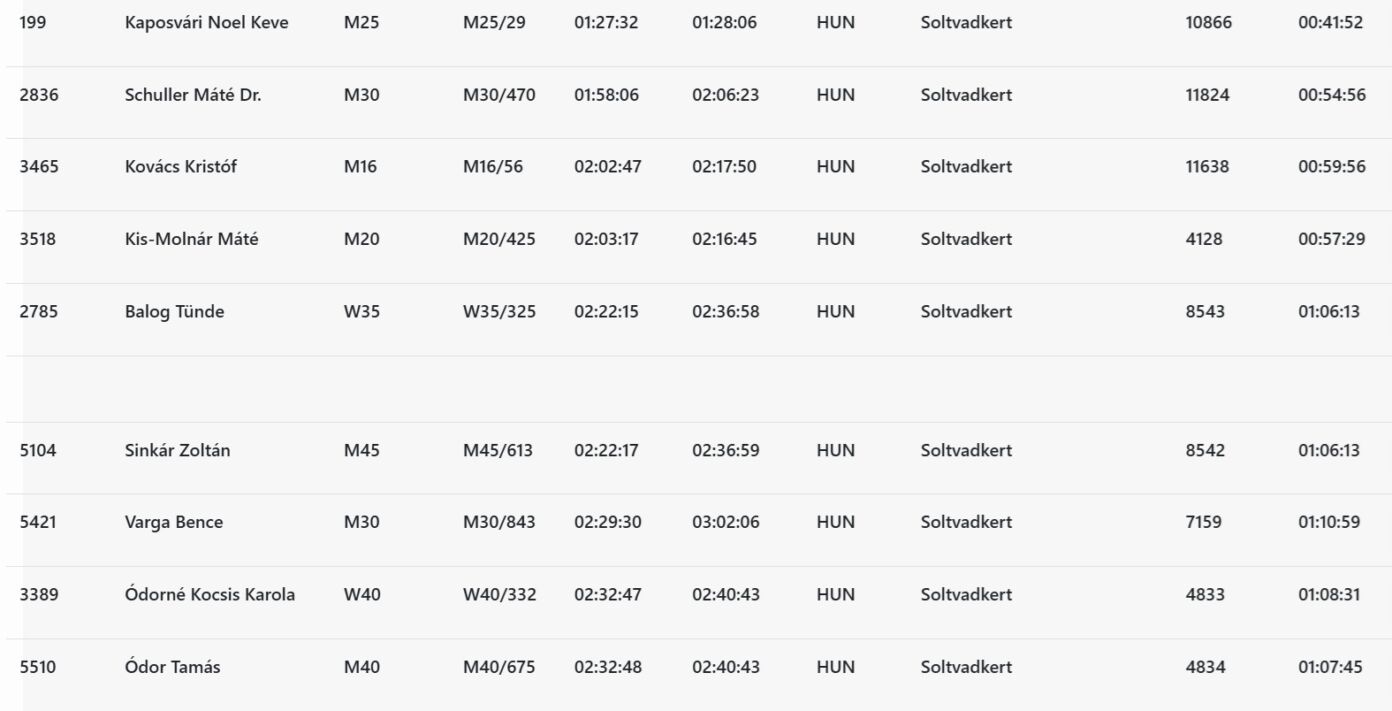
Task: Click runner name Sinkár Zoltán
Action: click(177, 450)
